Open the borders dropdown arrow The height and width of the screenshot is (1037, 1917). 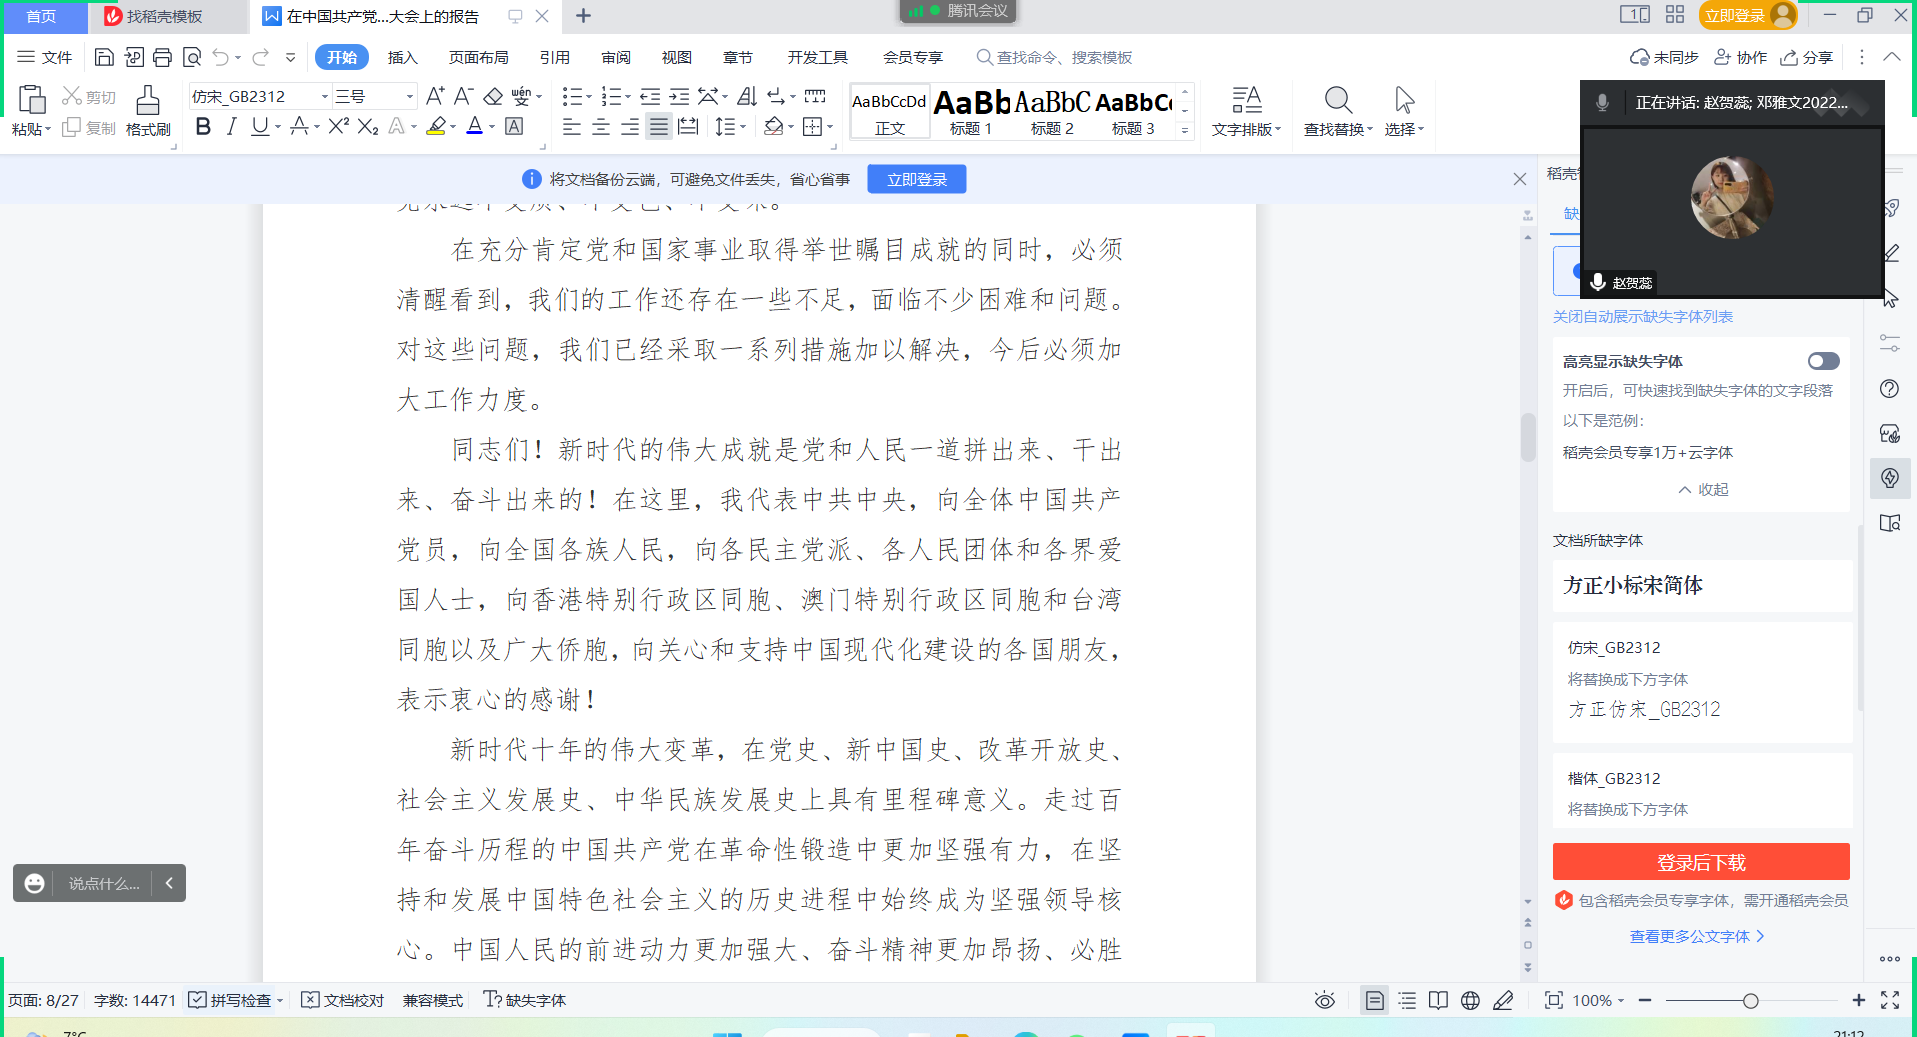(x=830, y=127)
